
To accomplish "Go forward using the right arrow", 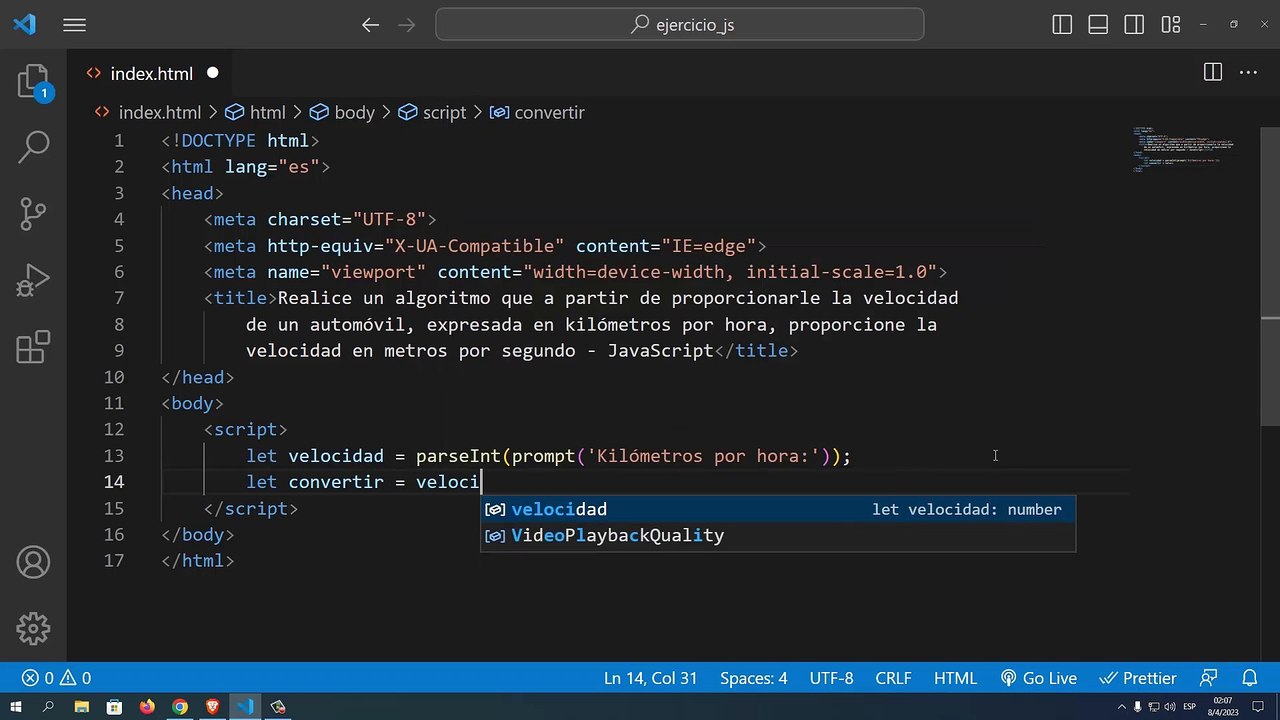I will (x=408, y=25).
